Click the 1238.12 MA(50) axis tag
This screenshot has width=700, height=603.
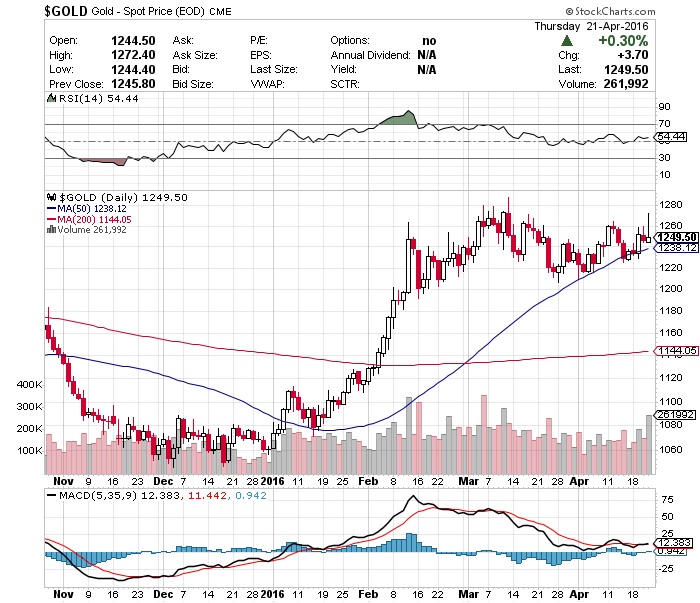[x=677, y=247]
